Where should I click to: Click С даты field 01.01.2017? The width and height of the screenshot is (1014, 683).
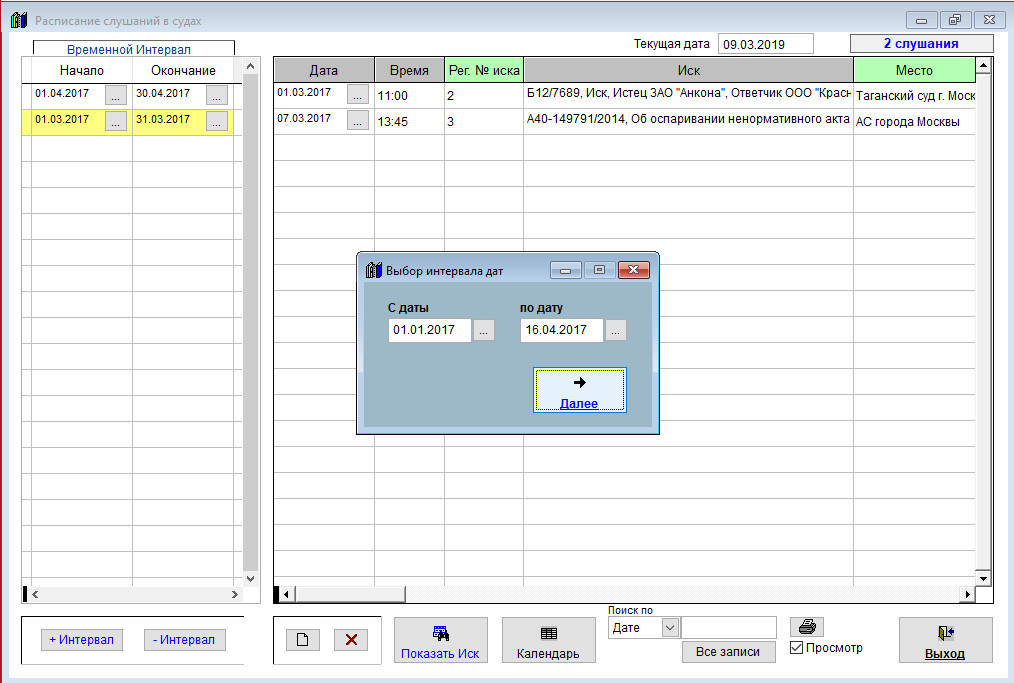point(429,330)
